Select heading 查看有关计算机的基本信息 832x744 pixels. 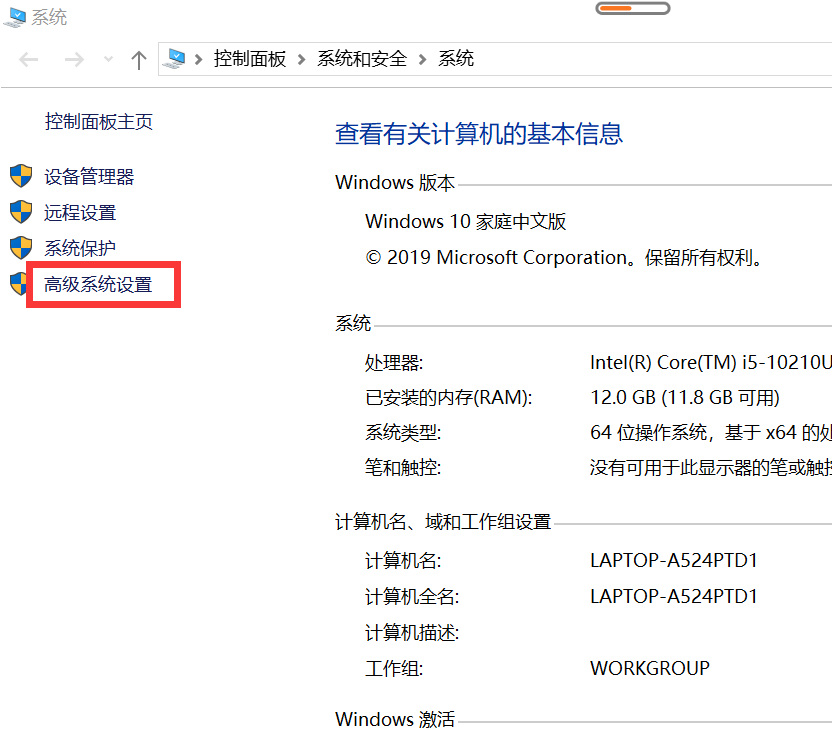479,133
